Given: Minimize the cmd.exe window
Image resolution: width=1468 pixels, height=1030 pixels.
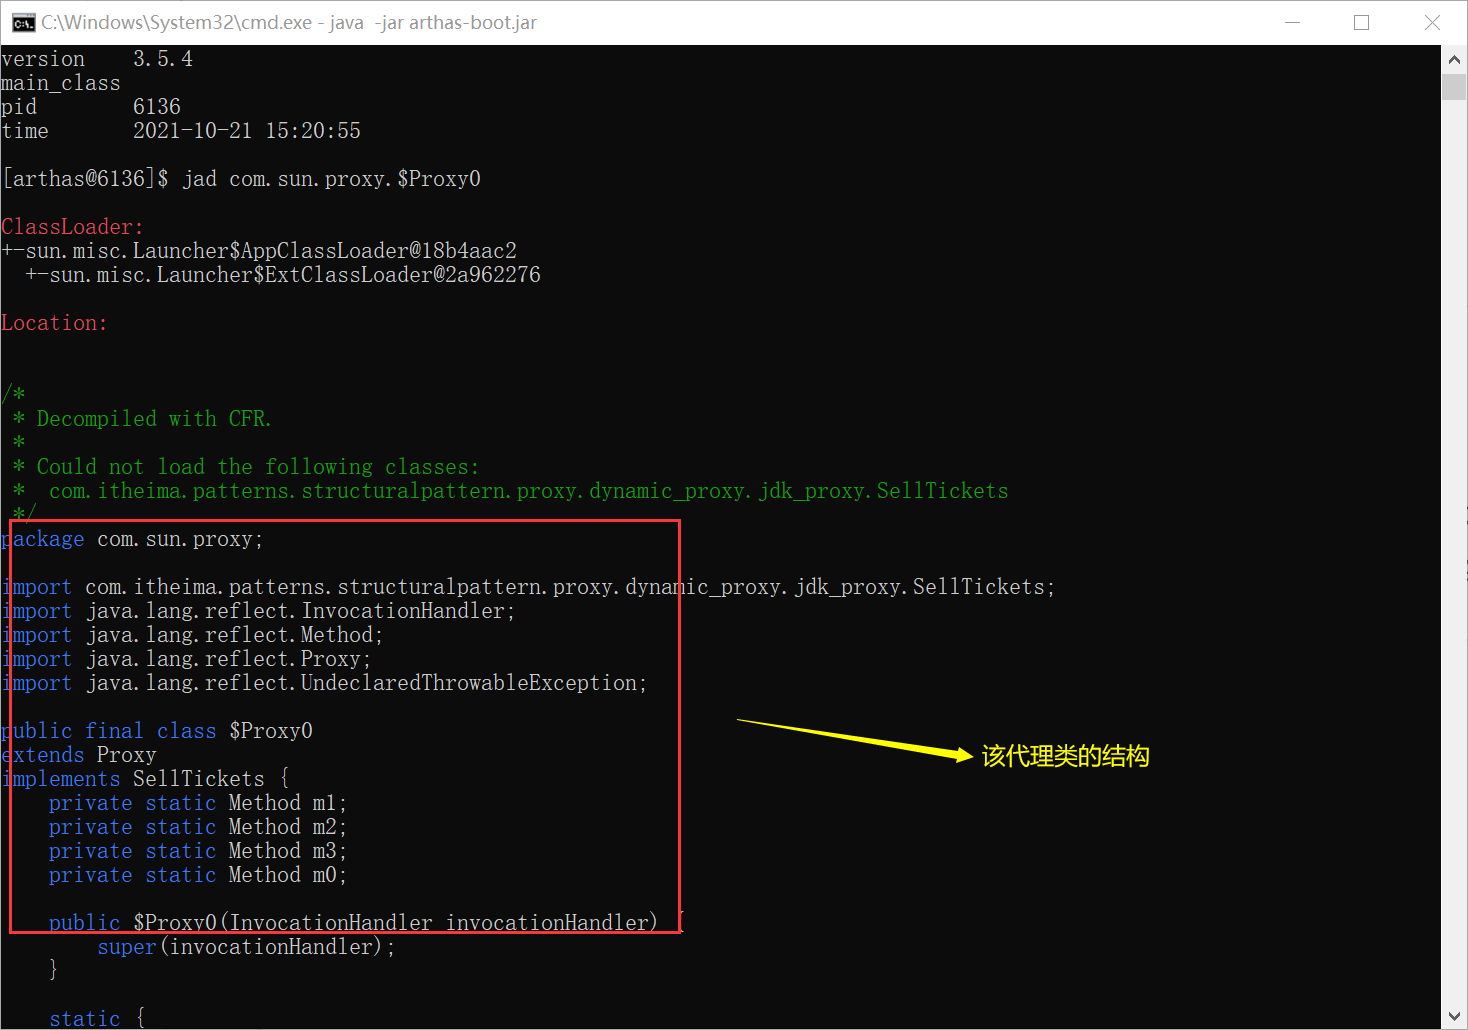Looking at the screenshot, I should 1292,22.
